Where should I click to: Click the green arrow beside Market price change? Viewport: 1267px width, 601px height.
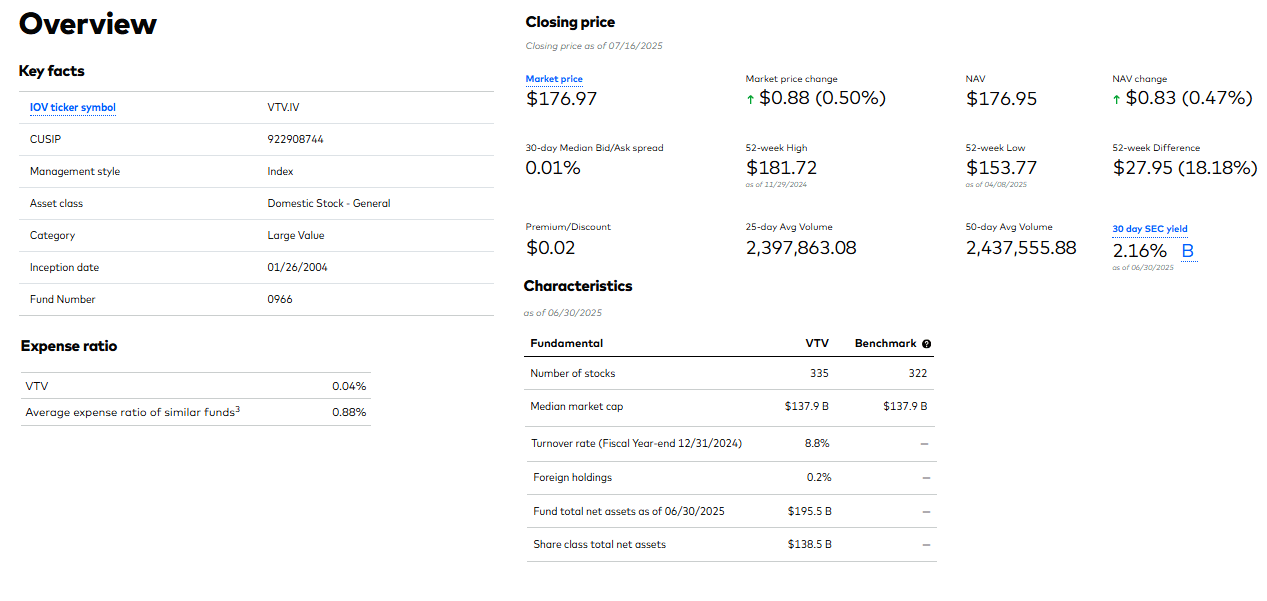(x=750, y=98)
